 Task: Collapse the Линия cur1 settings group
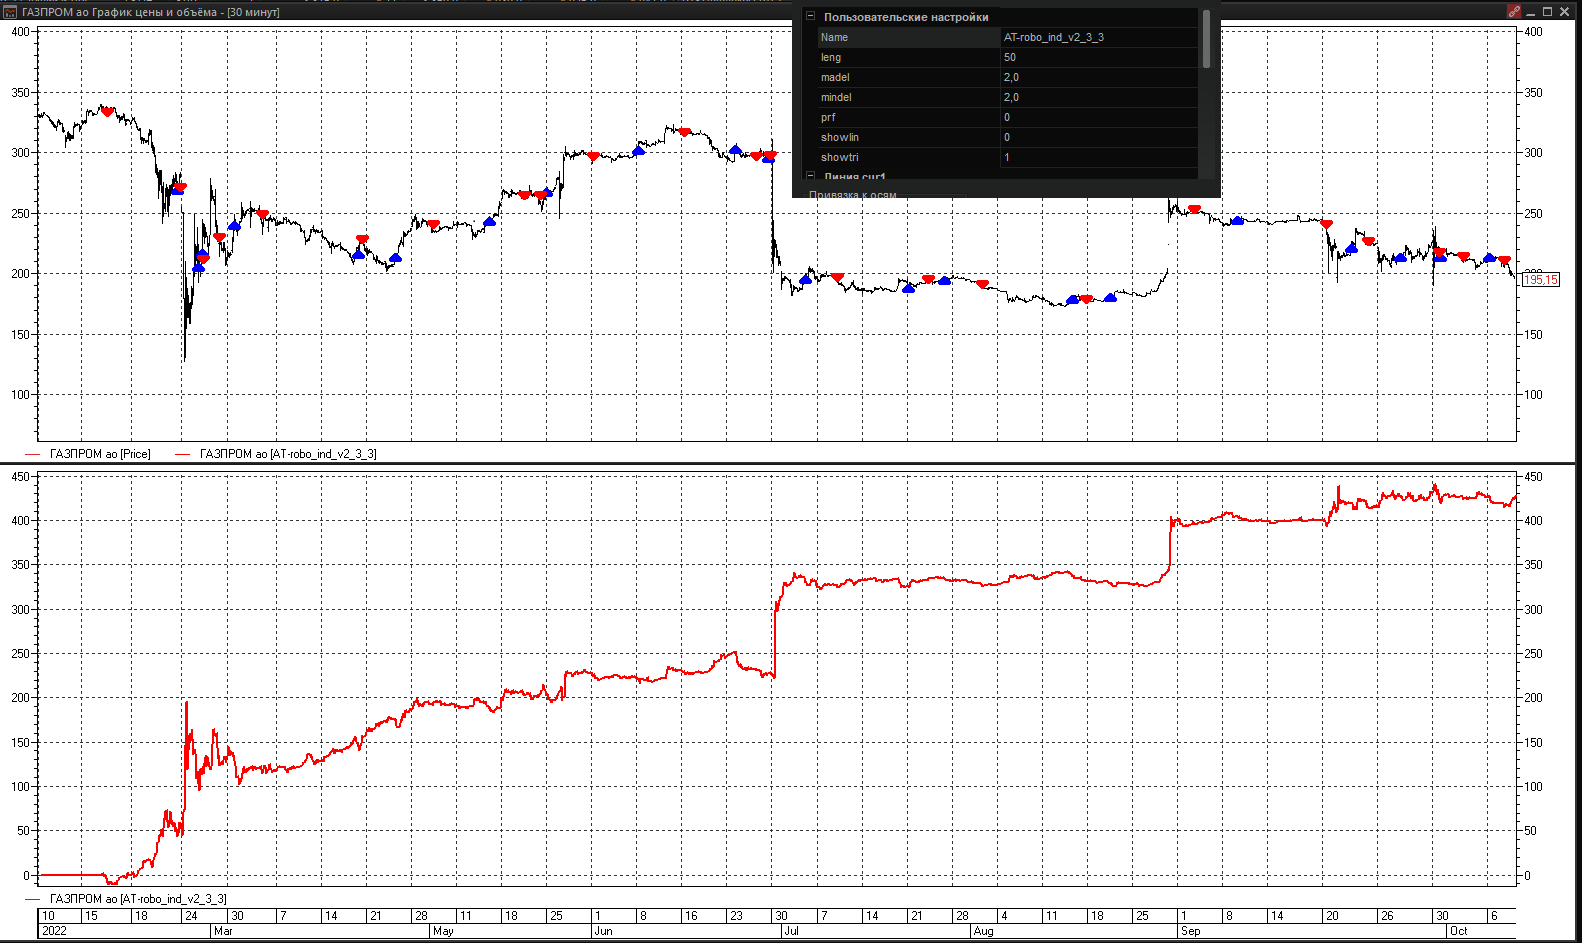coord(811,176)
